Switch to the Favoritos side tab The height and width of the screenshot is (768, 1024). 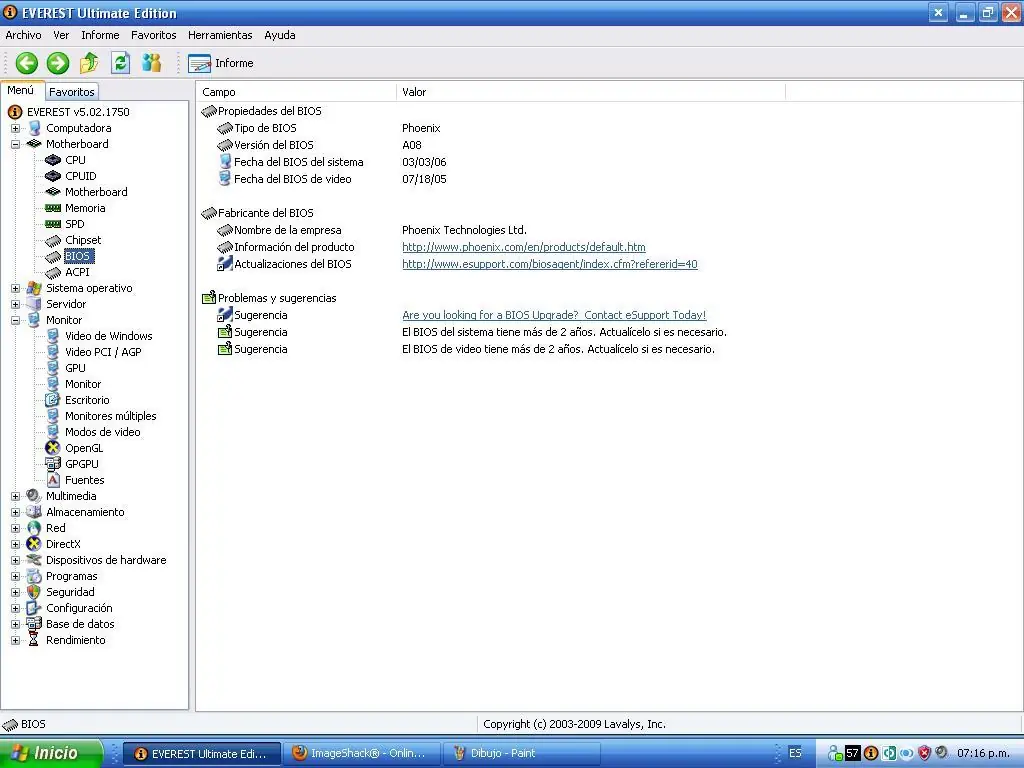coord(72,92)
